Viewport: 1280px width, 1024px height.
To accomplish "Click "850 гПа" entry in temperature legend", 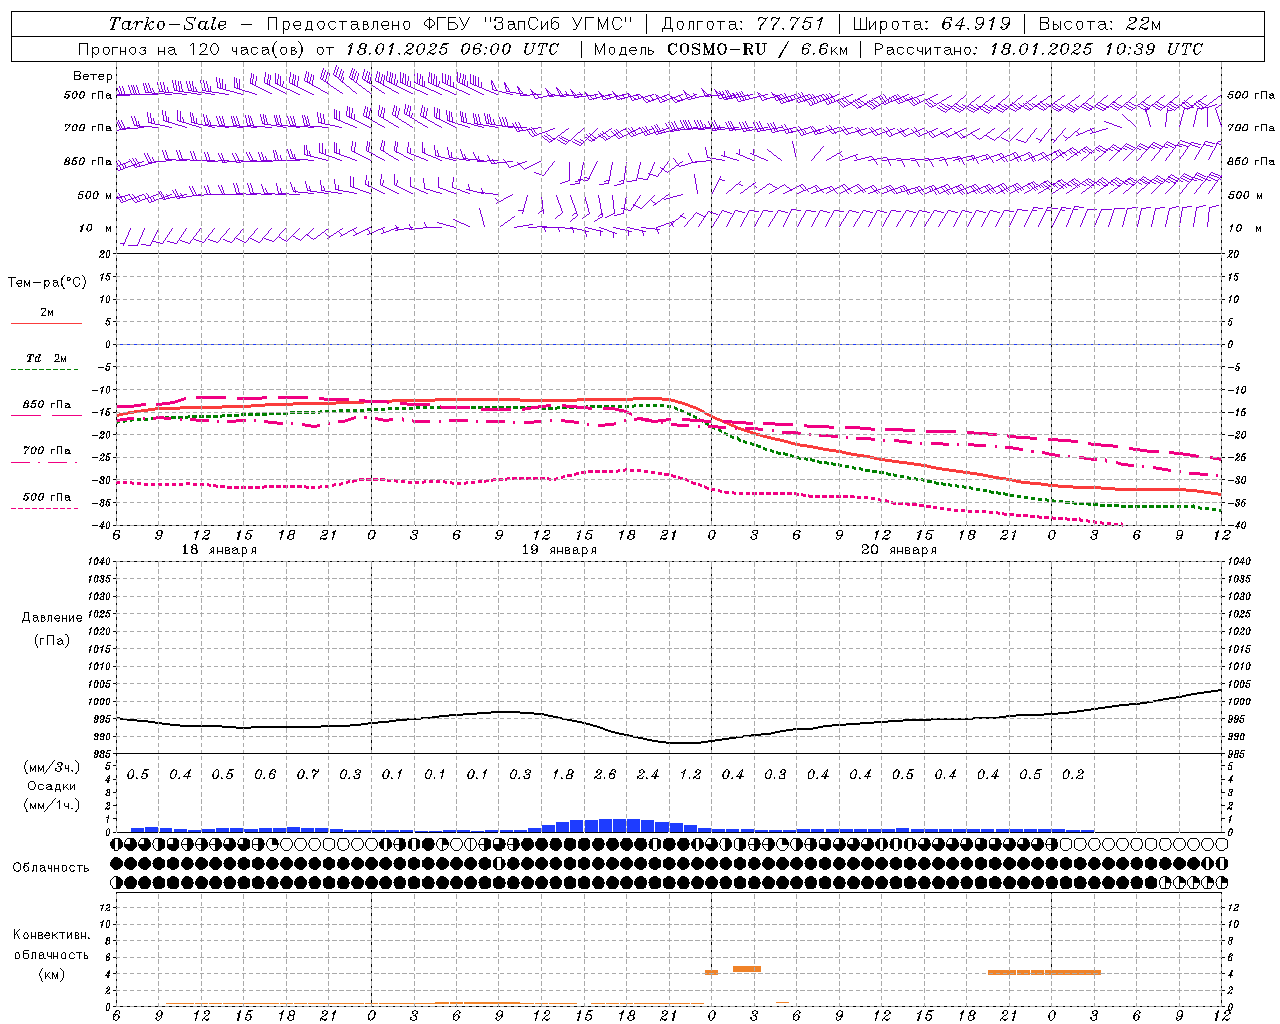I will click(x=46, y=405).
